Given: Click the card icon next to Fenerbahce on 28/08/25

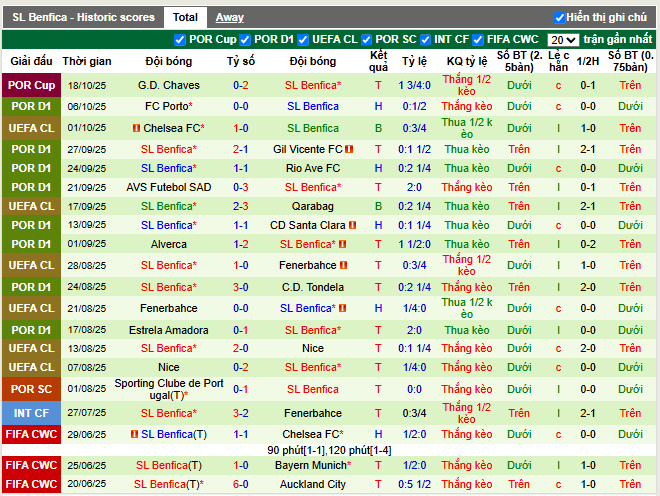Looking at the screenshot, I should 344,265.
